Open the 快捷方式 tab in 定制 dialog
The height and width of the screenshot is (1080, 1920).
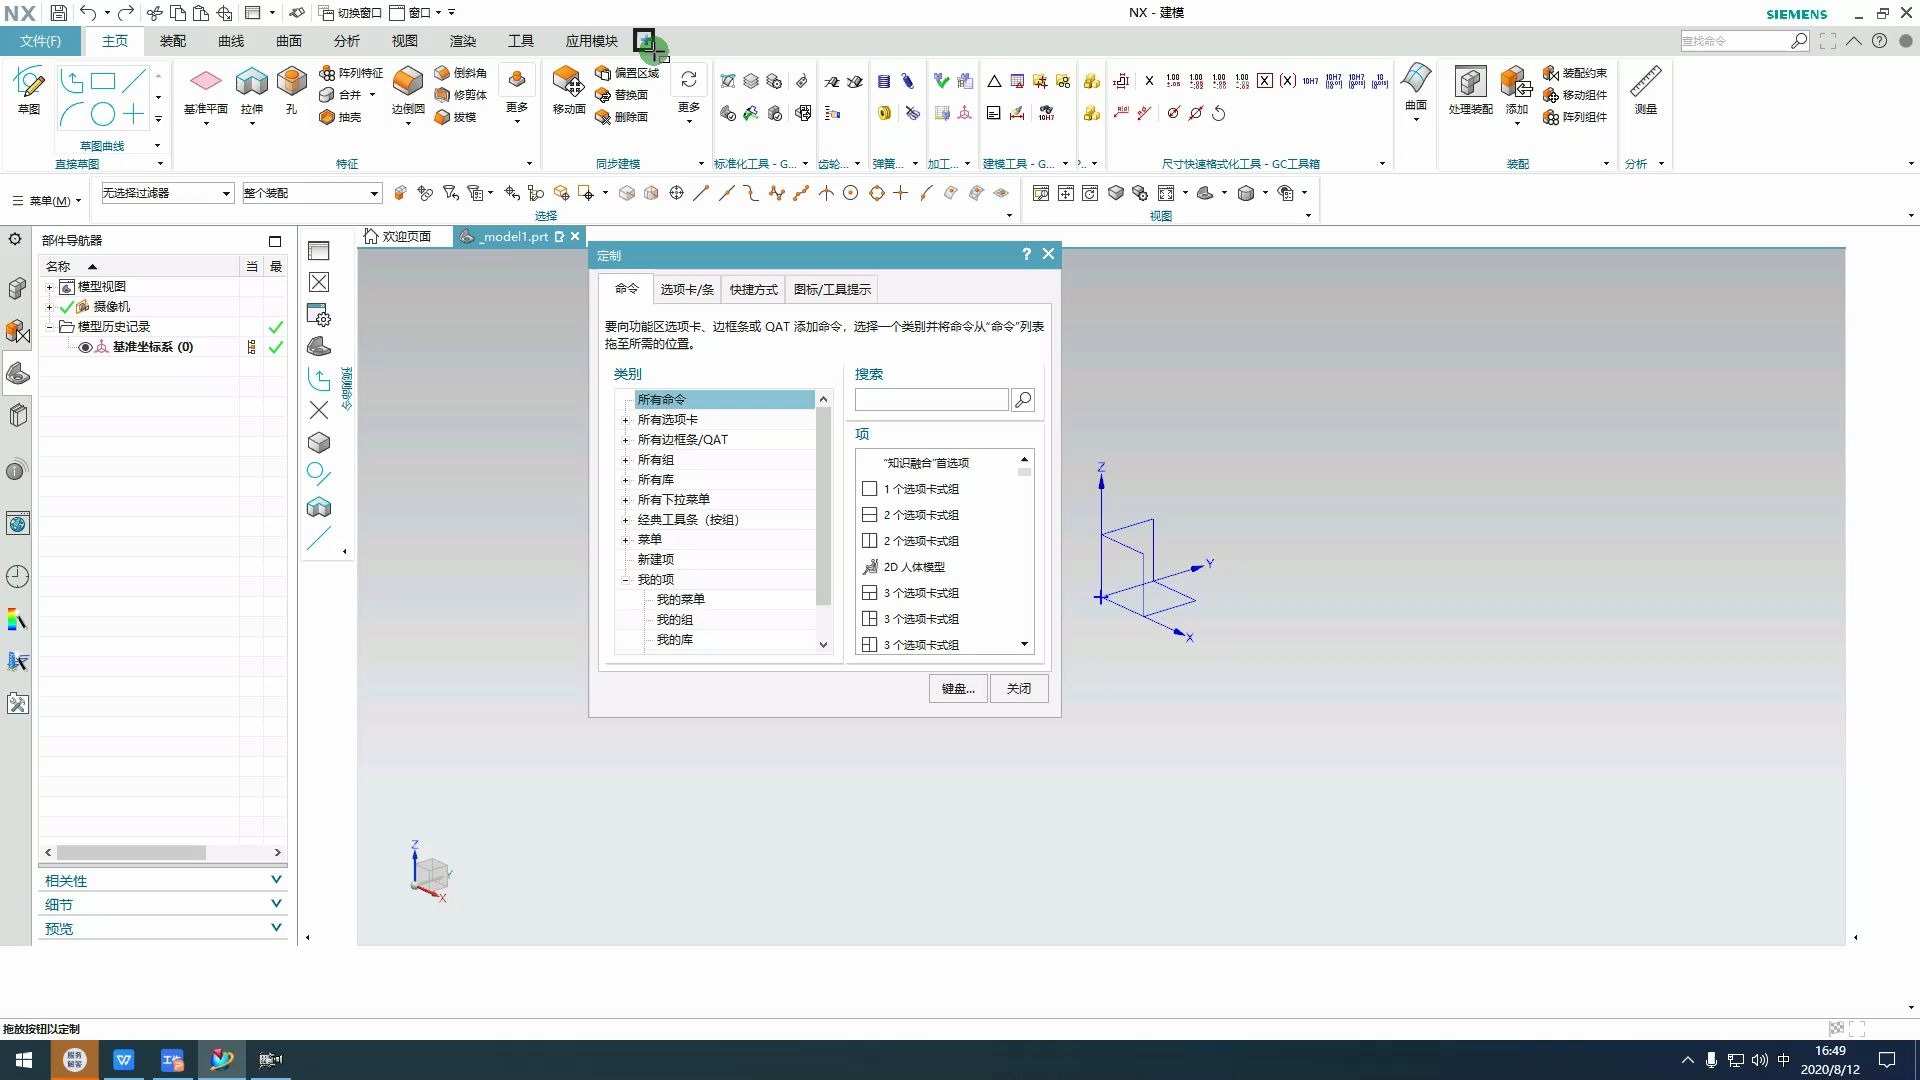pos(753,289)
